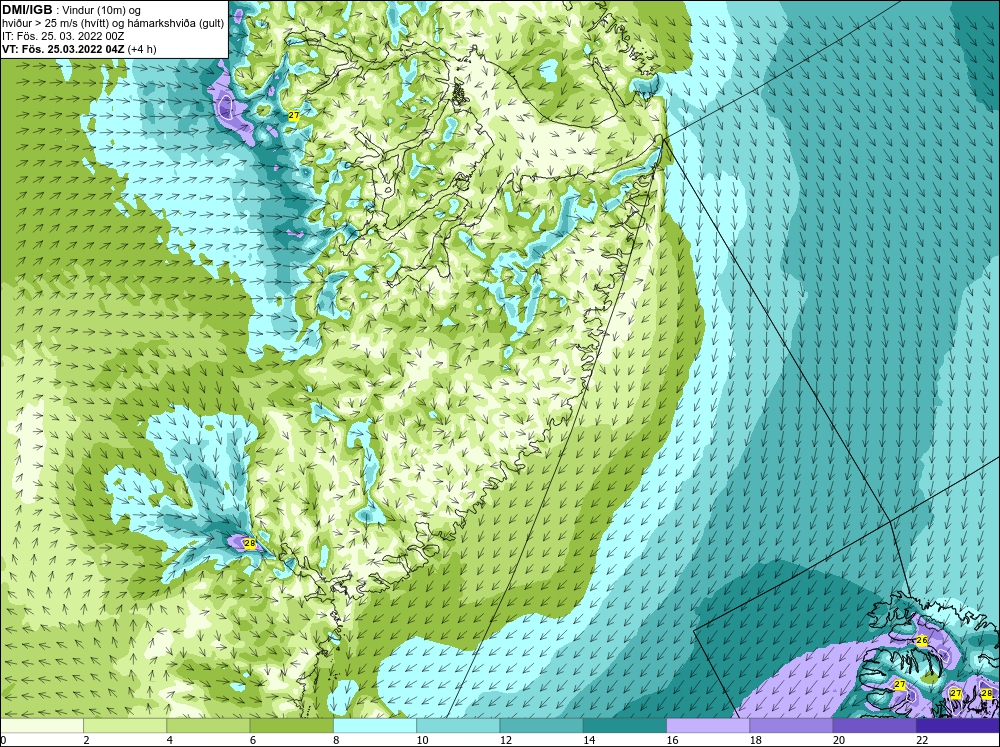Screen dimensions: 1000x747
Task: Click the light lavender 16–18 m/s legend swatch
Action: click(708, 726)
